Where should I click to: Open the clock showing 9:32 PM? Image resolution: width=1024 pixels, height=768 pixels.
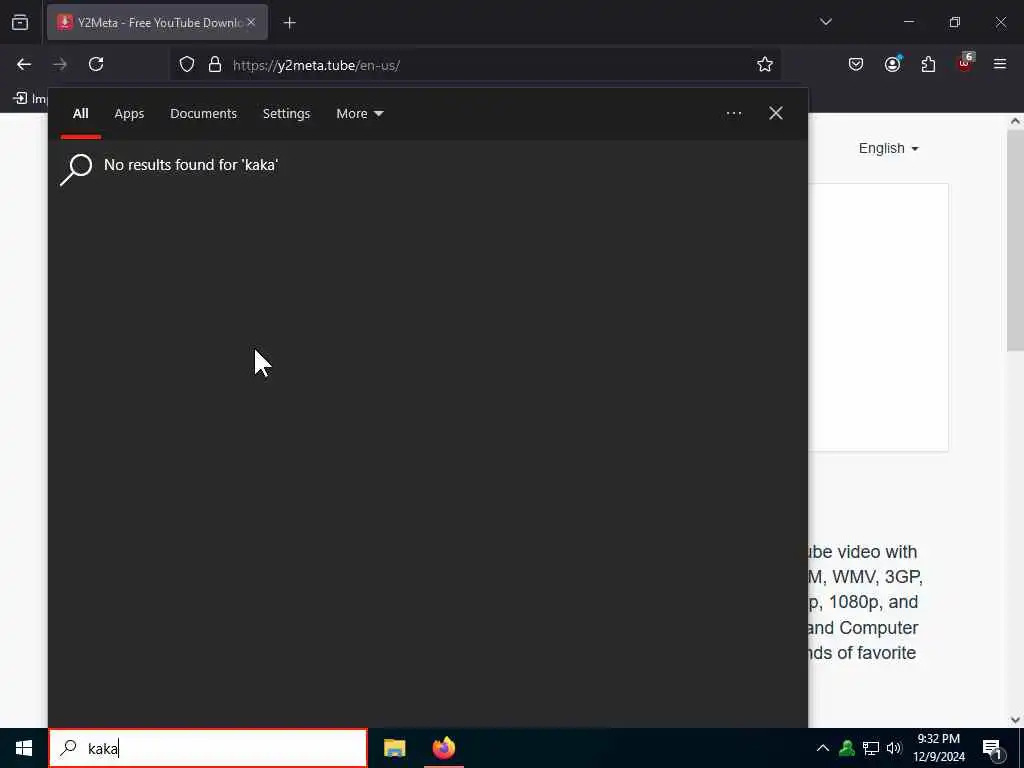click(938, 748)
